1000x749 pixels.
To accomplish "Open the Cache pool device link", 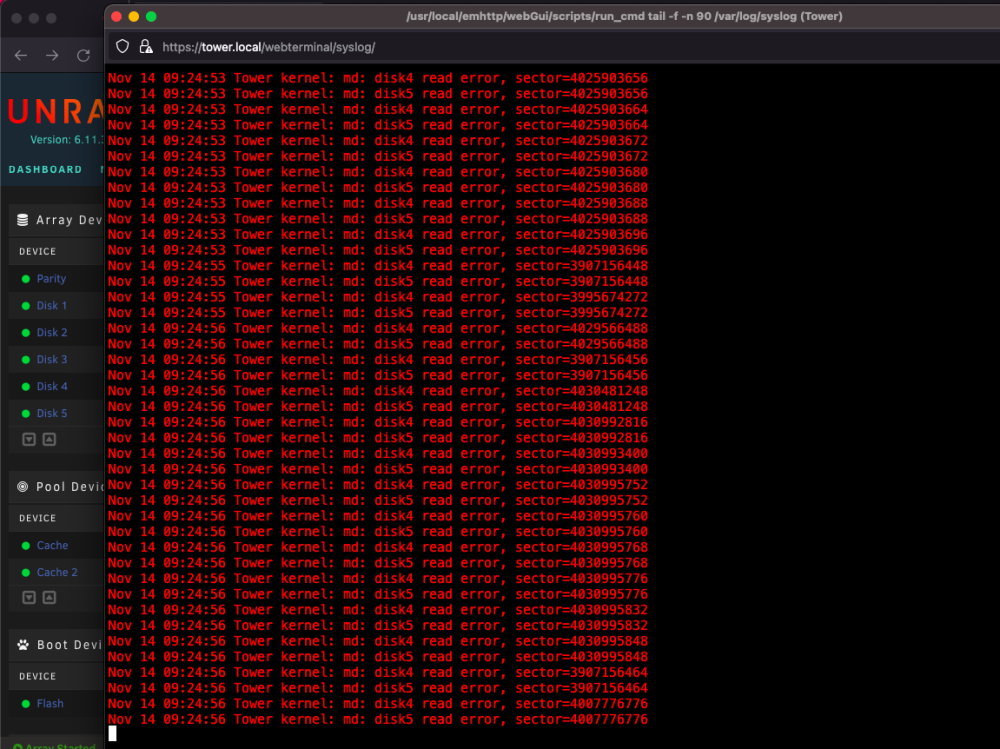I will click(52, 545).
